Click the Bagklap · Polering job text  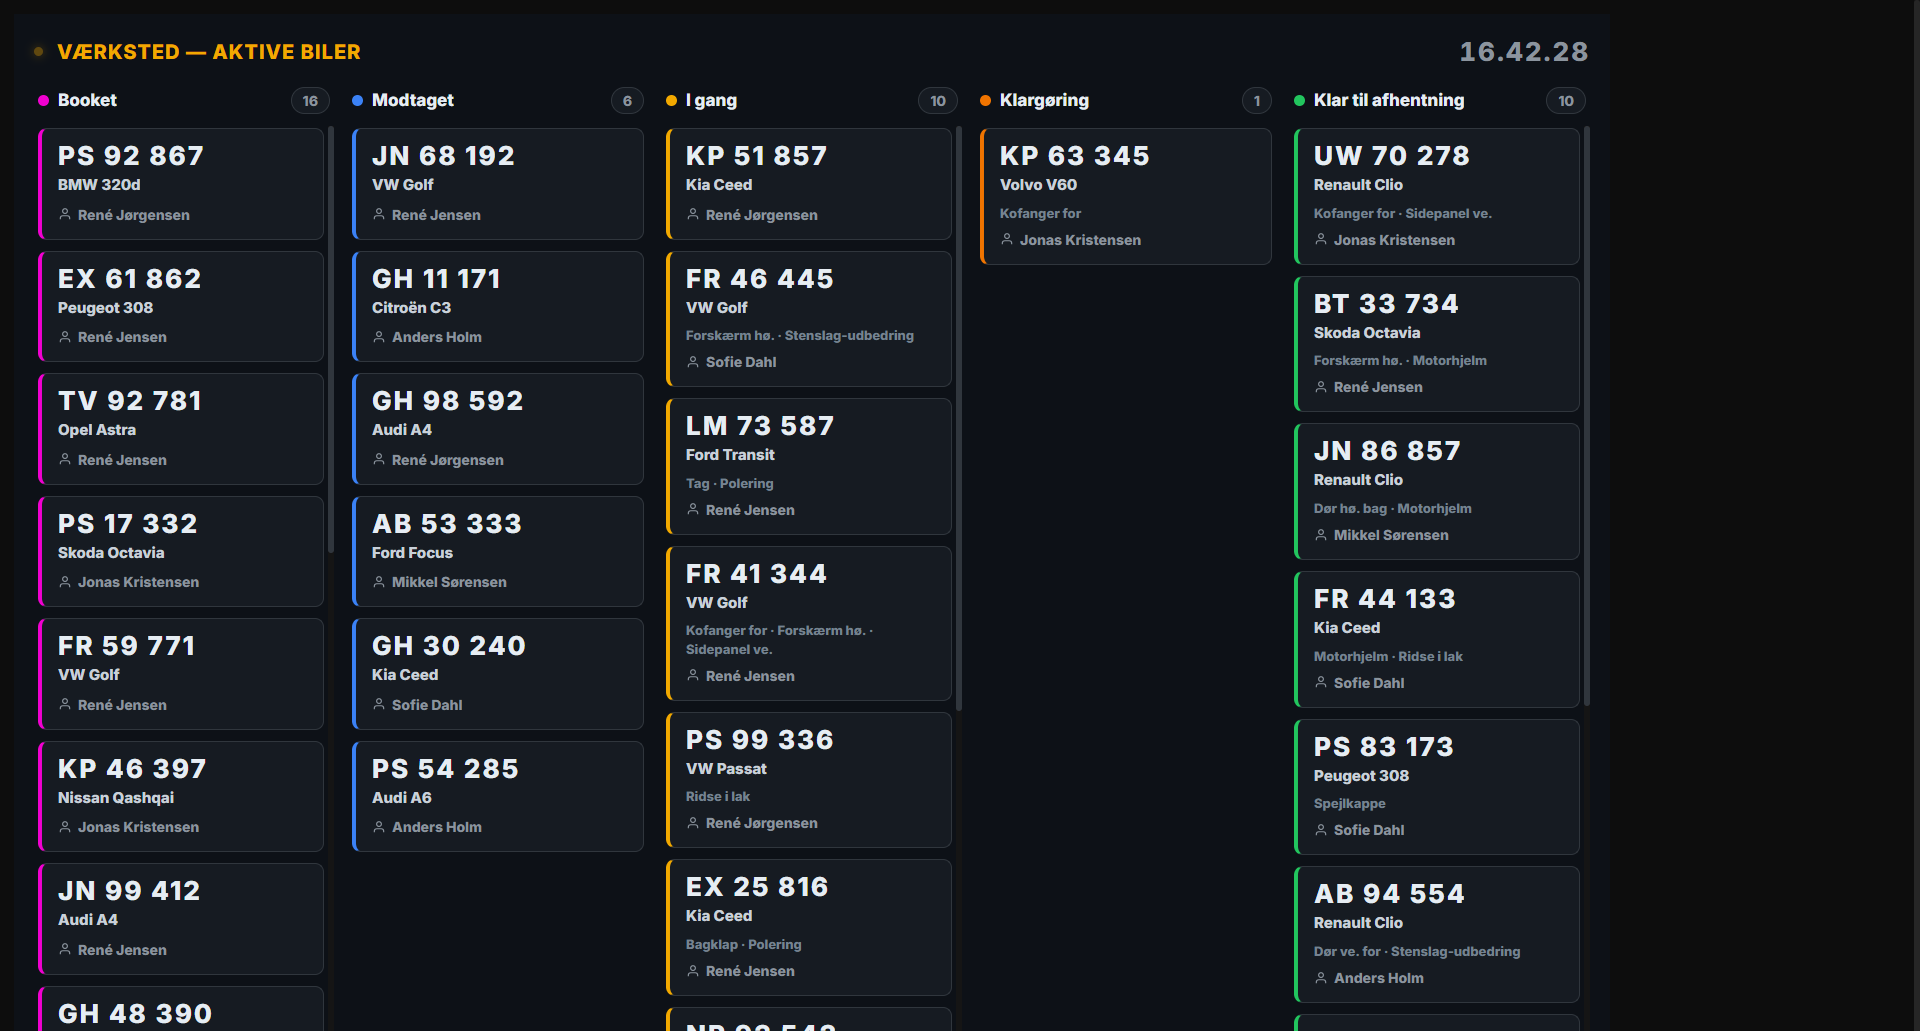coord(744,944)
